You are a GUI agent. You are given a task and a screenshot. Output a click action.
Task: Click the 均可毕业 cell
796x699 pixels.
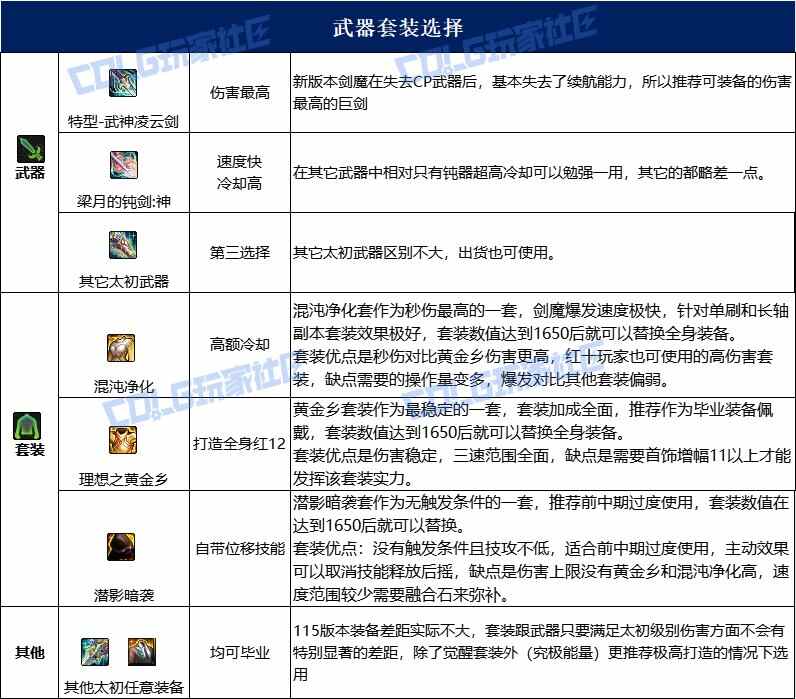[240, 652]
